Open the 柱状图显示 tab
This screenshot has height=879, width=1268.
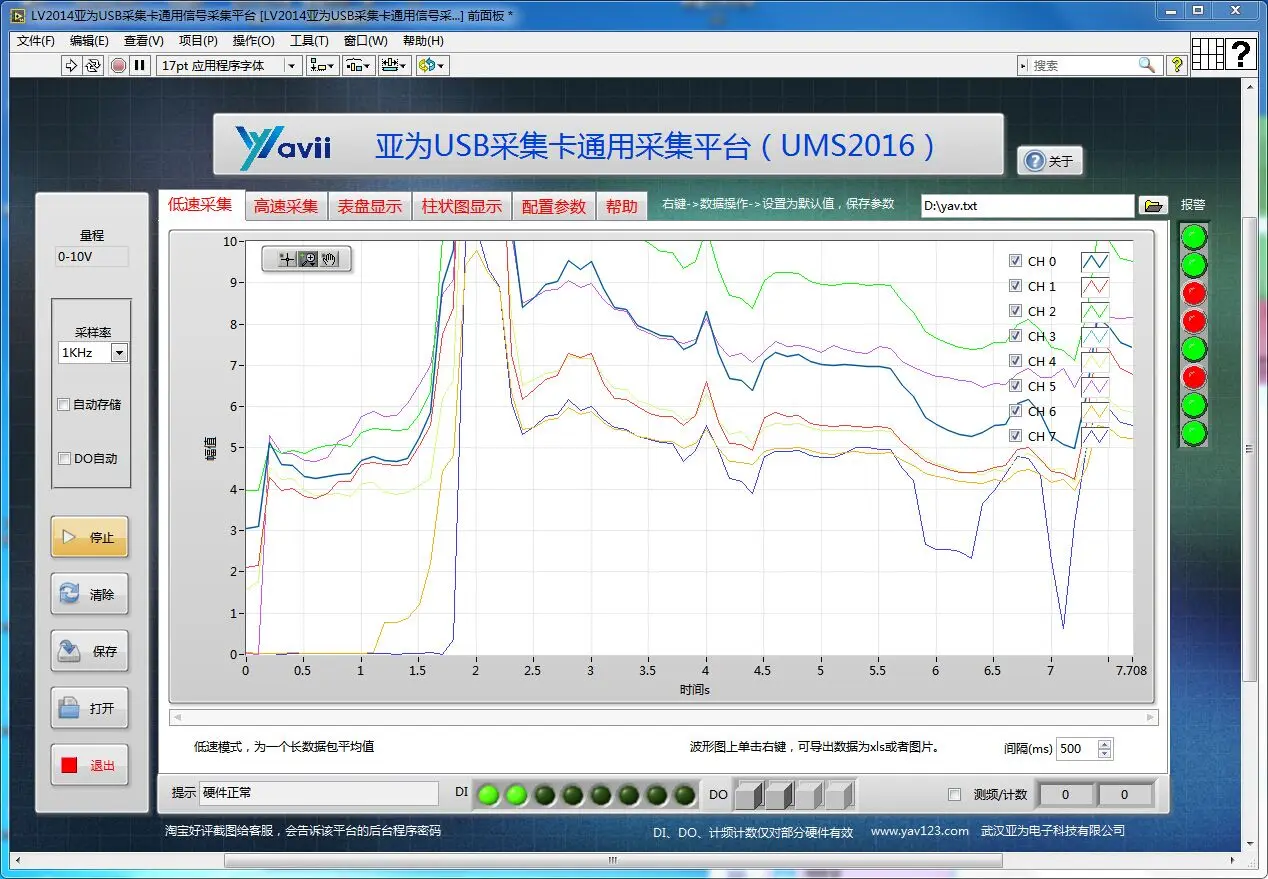462,206
